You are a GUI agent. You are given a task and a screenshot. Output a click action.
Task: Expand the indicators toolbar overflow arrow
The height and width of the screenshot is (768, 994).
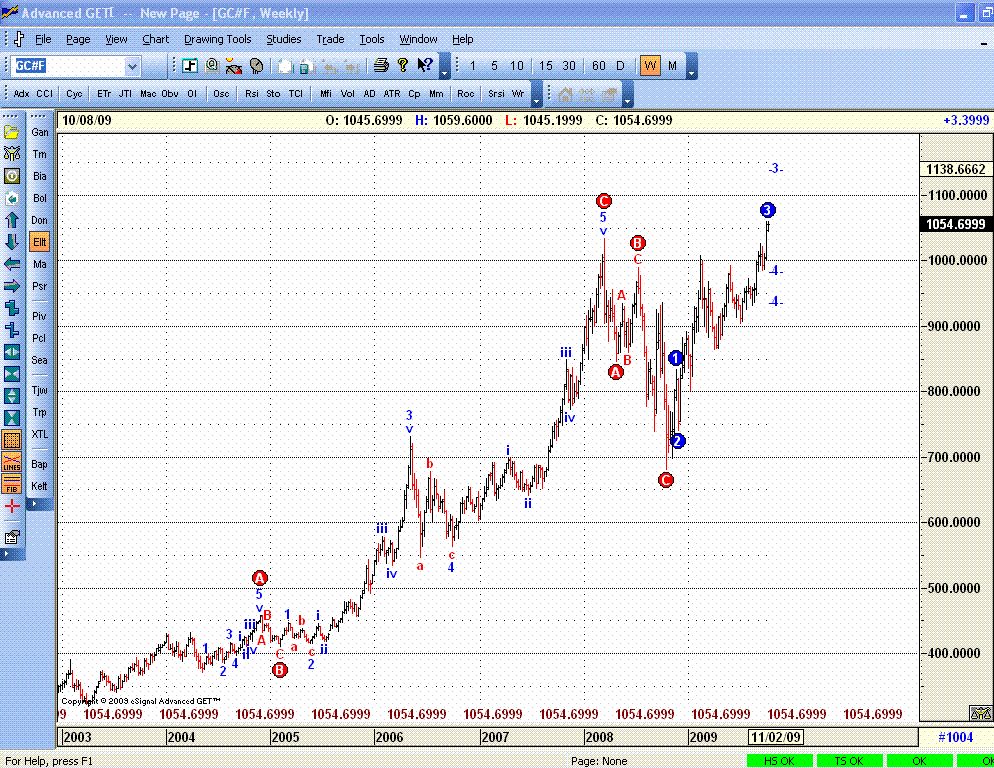click(537, 94)
